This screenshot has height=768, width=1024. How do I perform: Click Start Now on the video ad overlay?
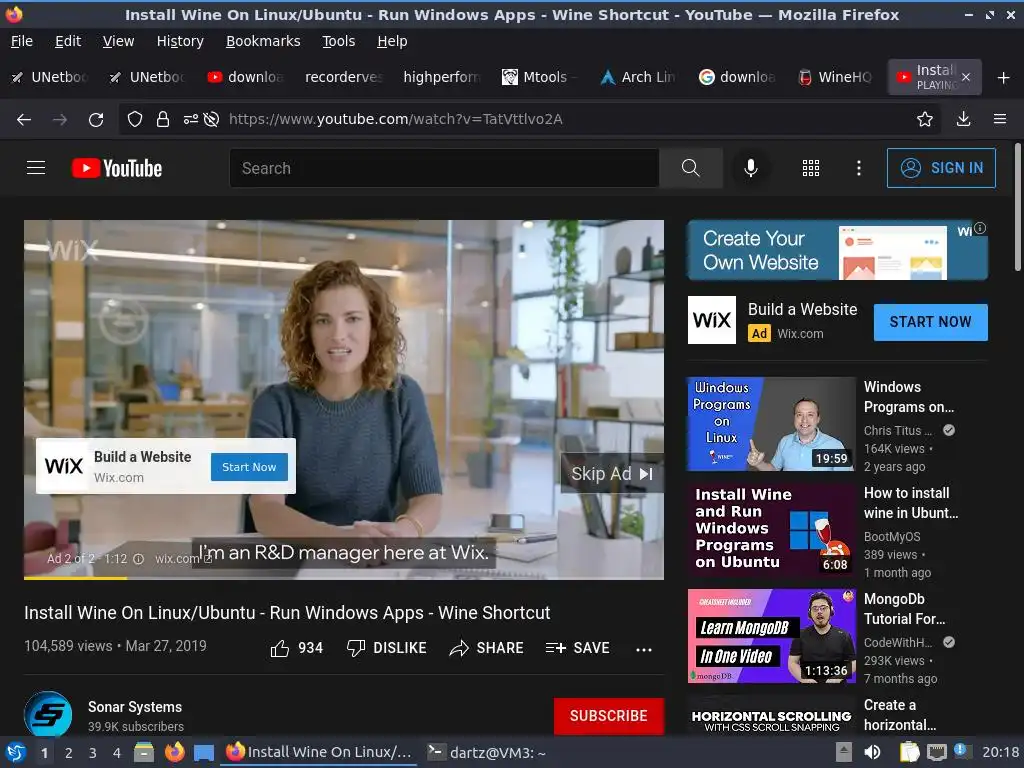249,467
